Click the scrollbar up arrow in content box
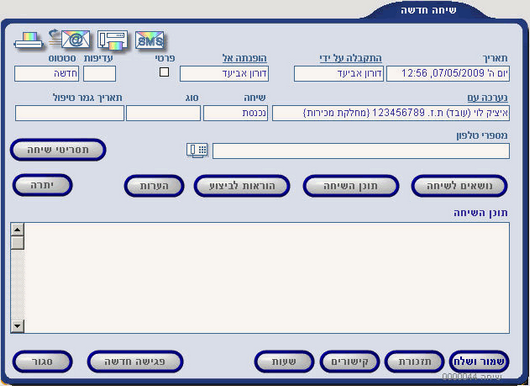 pyautogui.click(x=17, y=230)
